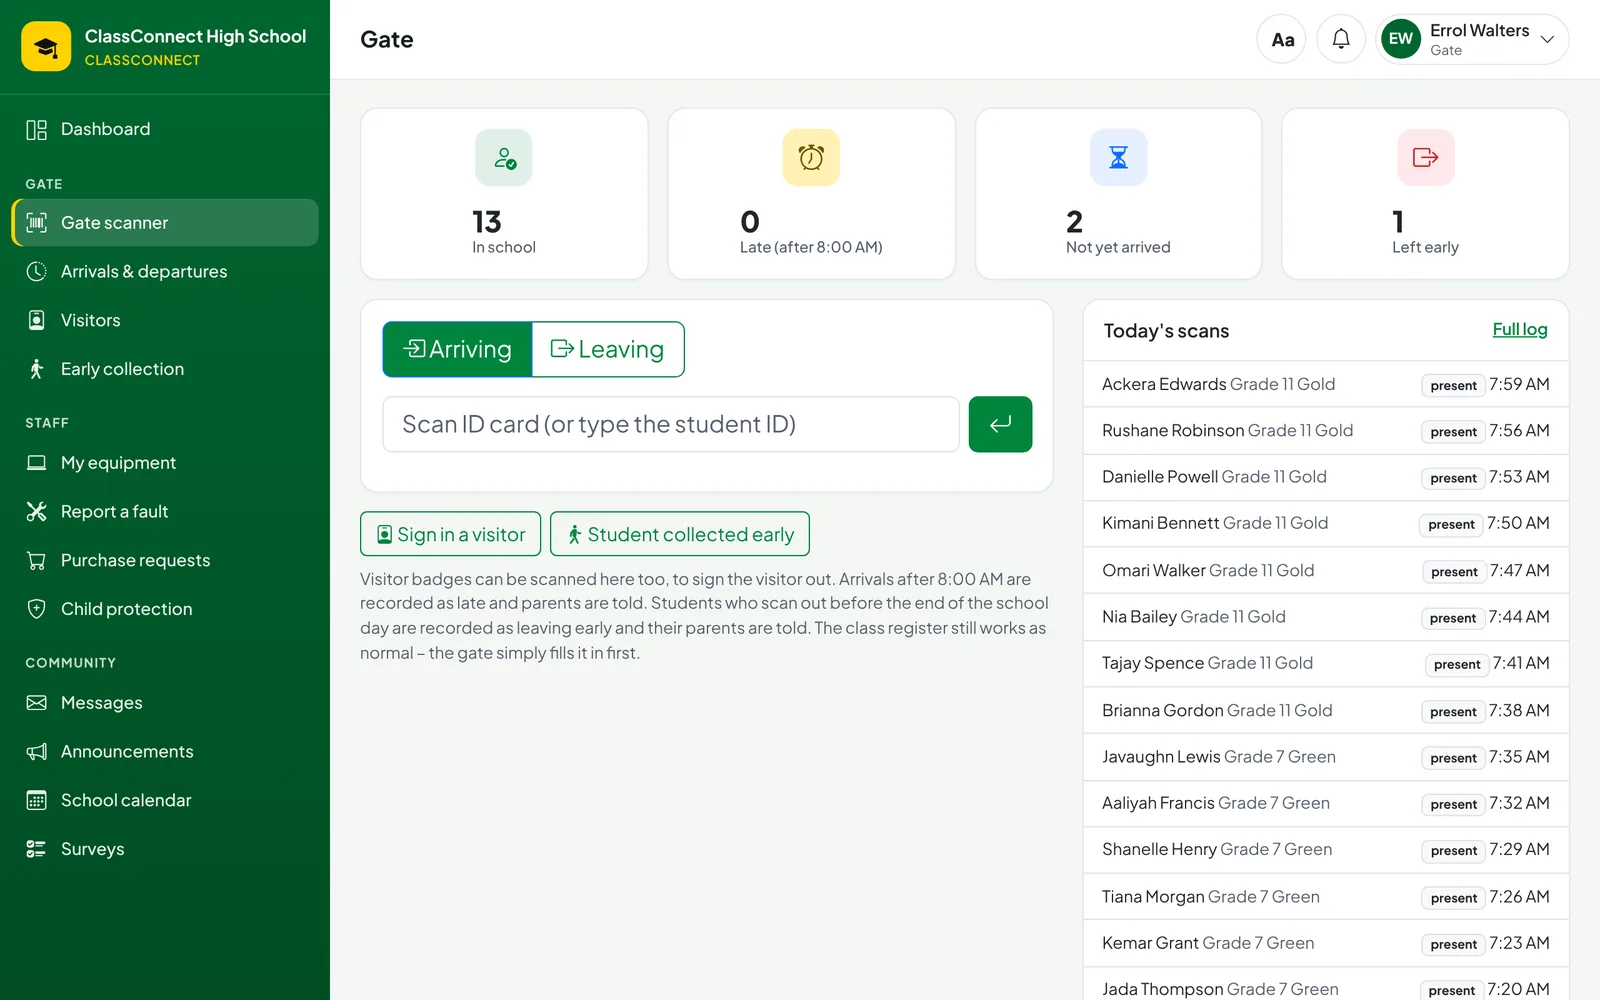Click the Left early exit icon
The height and width of the screenshot is (1000, 1600).
1425,157
